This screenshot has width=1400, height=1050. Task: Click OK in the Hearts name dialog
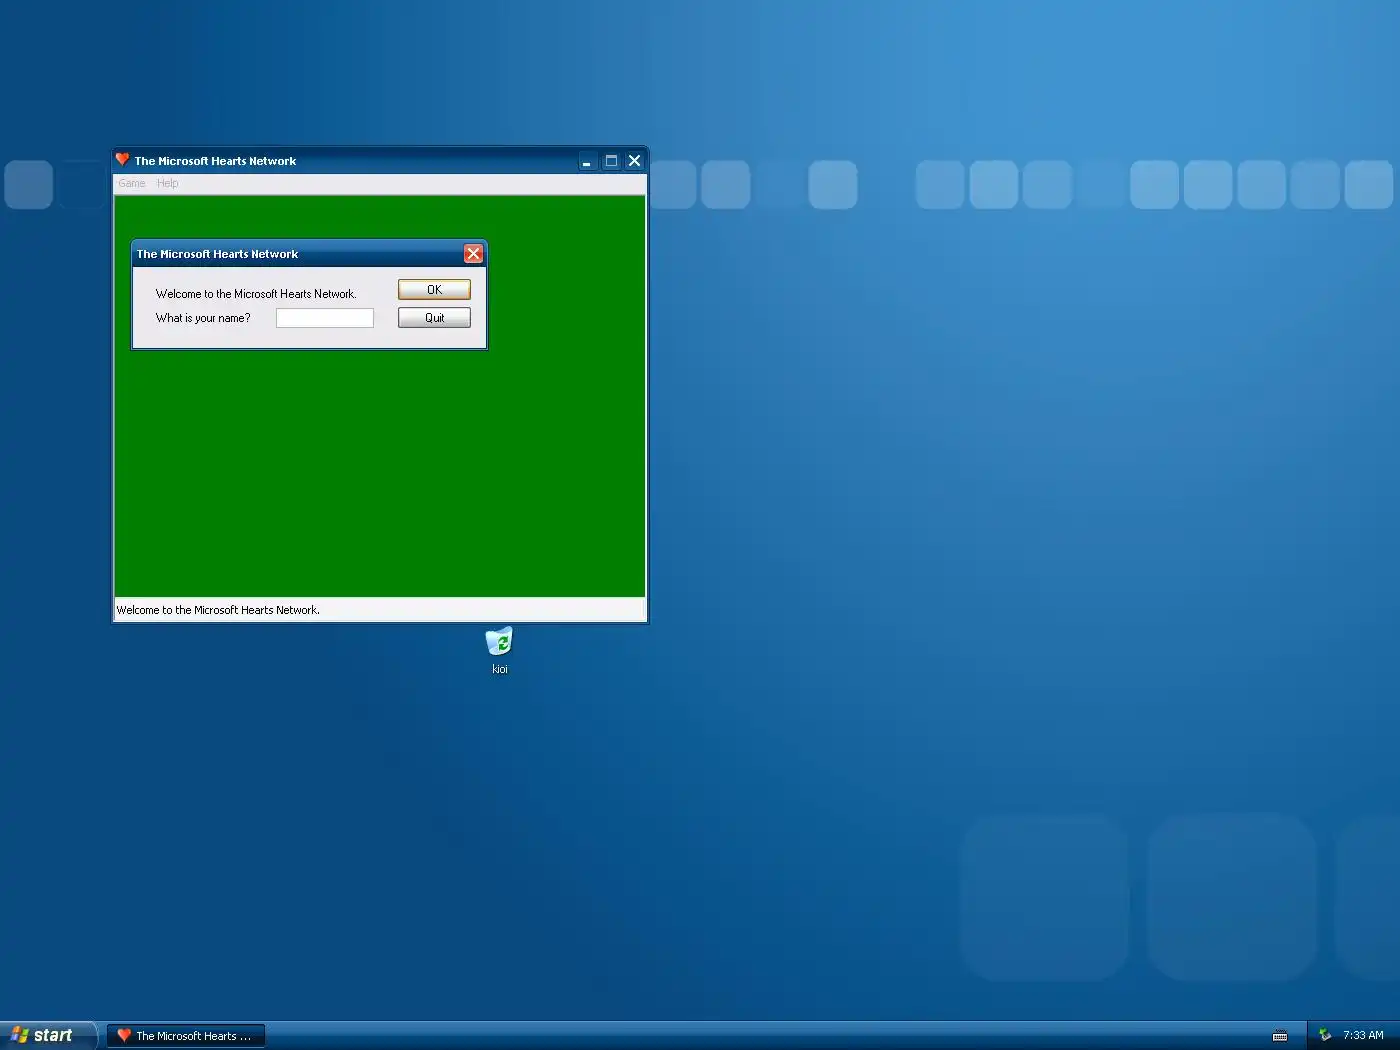click(x=434, y=289)
